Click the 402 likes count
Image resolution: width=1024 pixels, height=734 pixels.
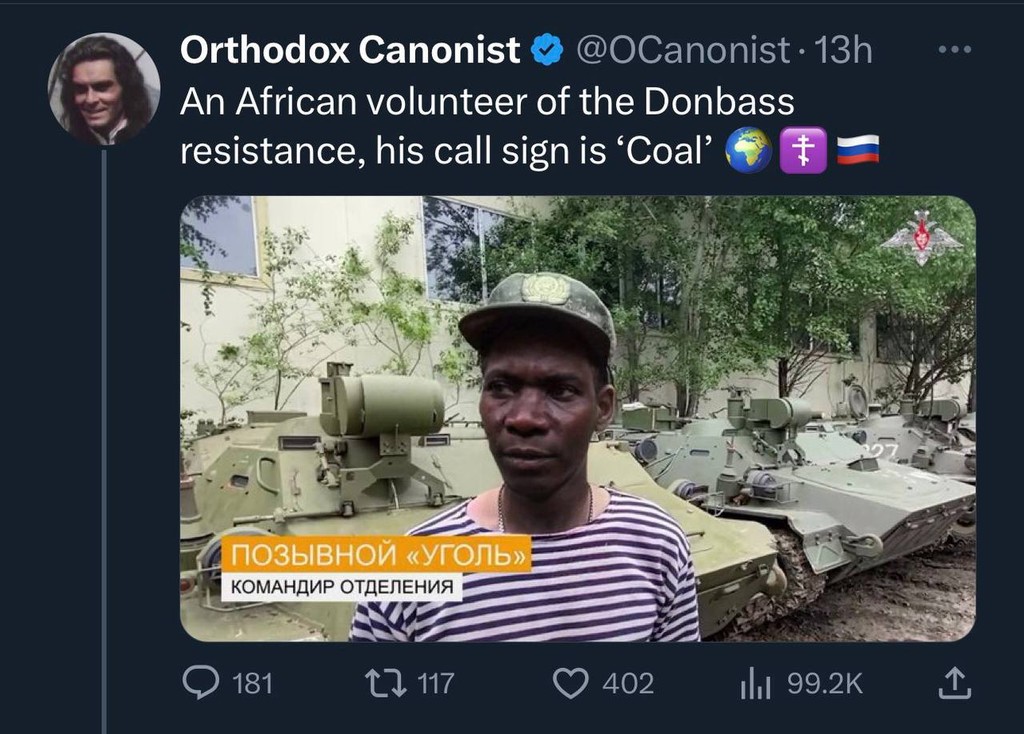point(628,684)
